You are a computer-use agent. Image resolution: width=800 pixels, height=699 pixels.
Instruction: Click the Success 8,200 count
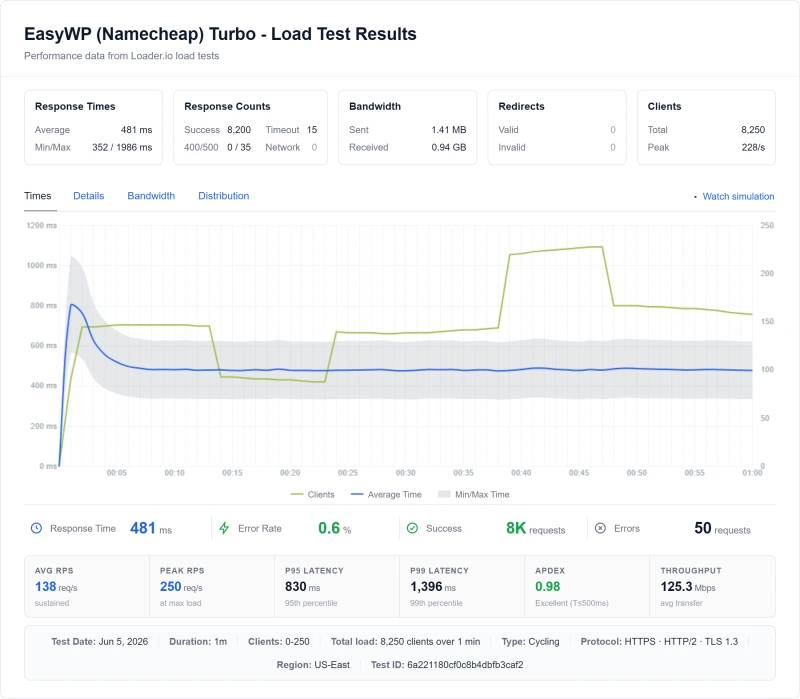point(239,130)
